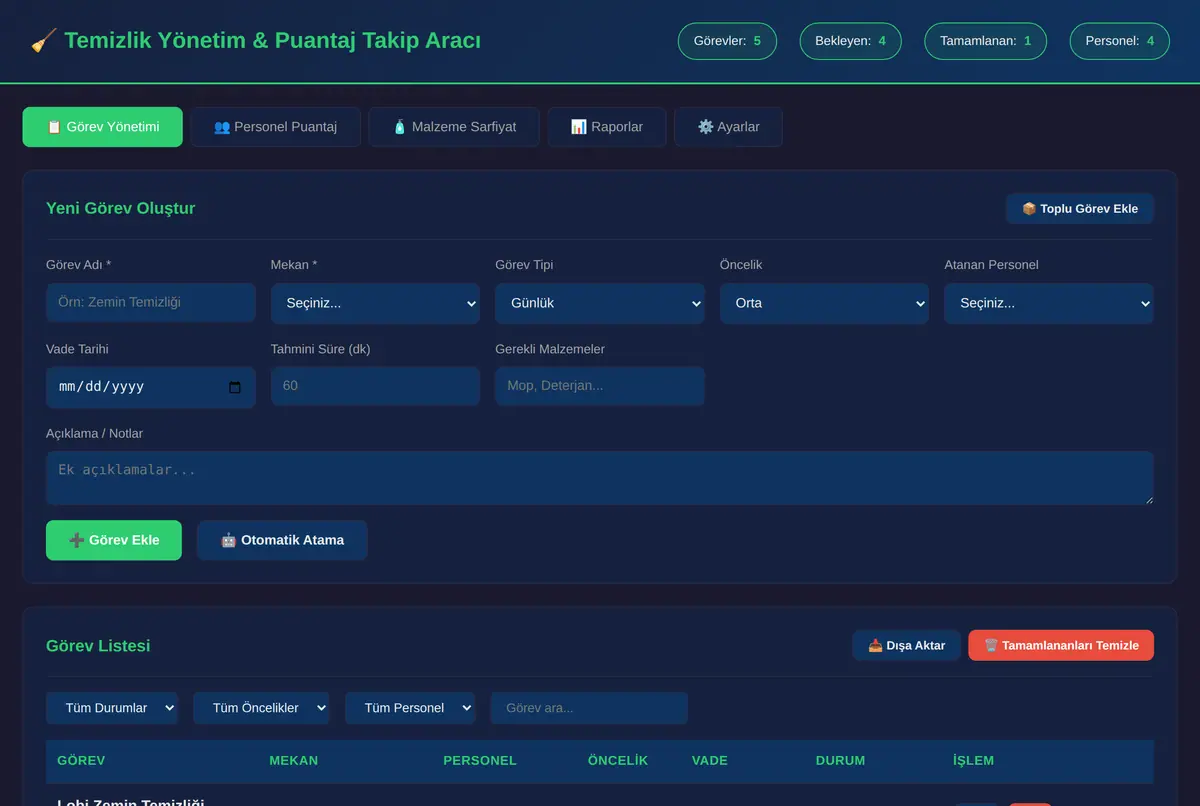Open the Tüm Öncelikler filter
This screenshot has height=806, width=1200.
[262, 708]
